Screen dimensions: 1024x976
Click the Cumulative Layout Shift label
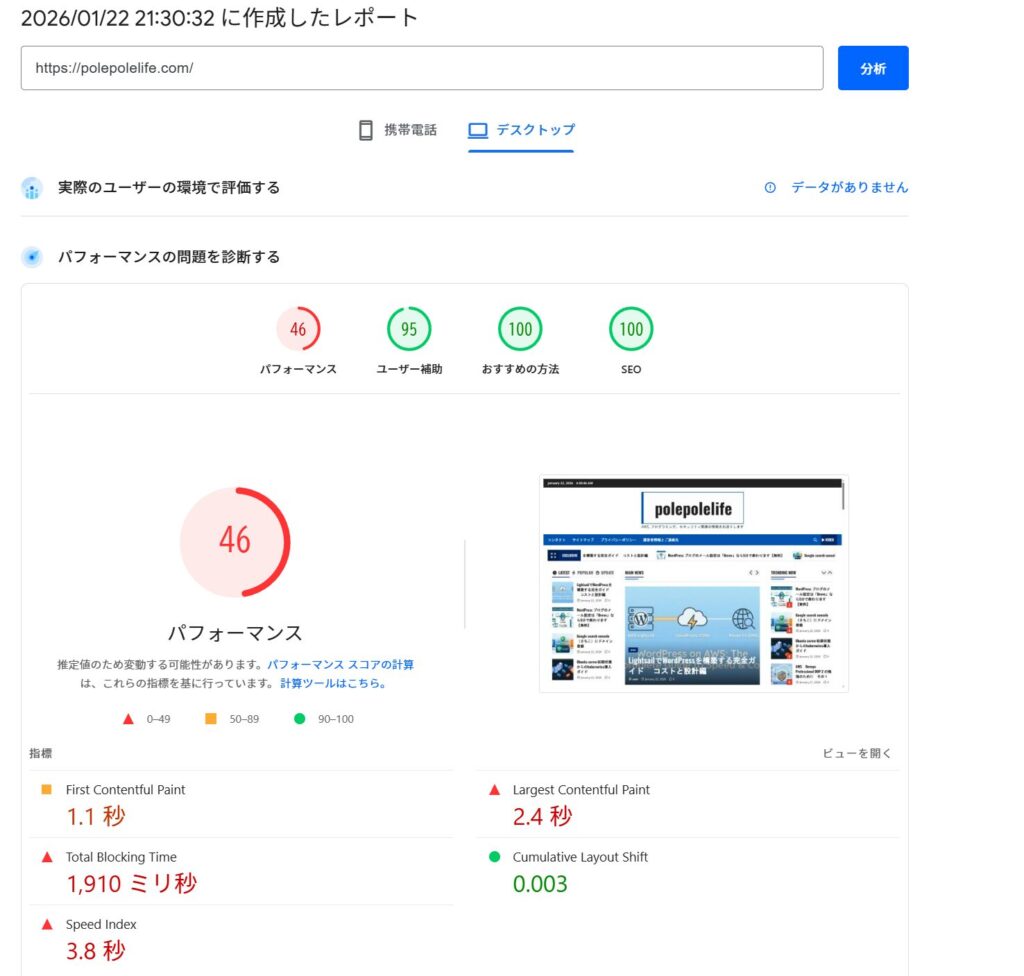pos(580,857)
